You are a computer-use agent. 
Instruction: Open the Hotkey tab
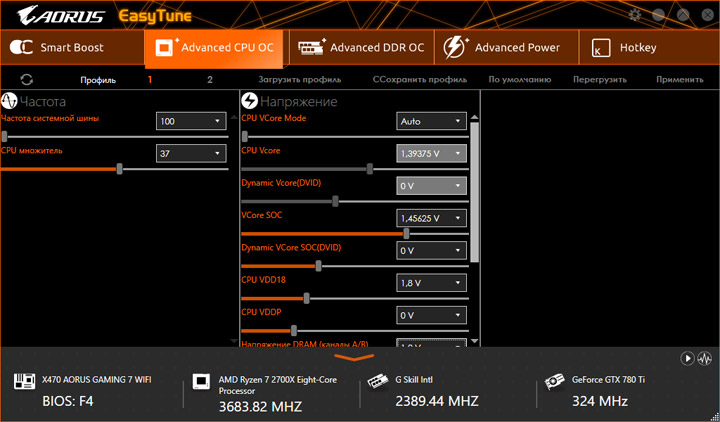[649, 47]
